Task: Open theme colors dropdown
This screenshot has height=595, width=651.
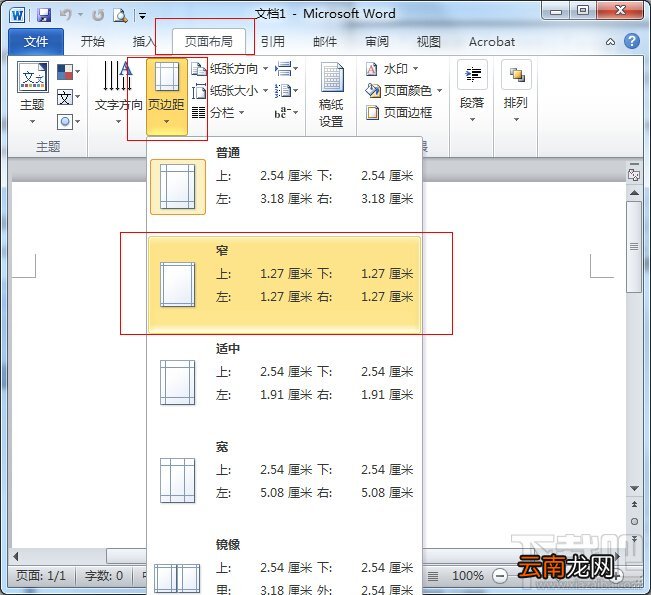Action: [x=69, y=72]
